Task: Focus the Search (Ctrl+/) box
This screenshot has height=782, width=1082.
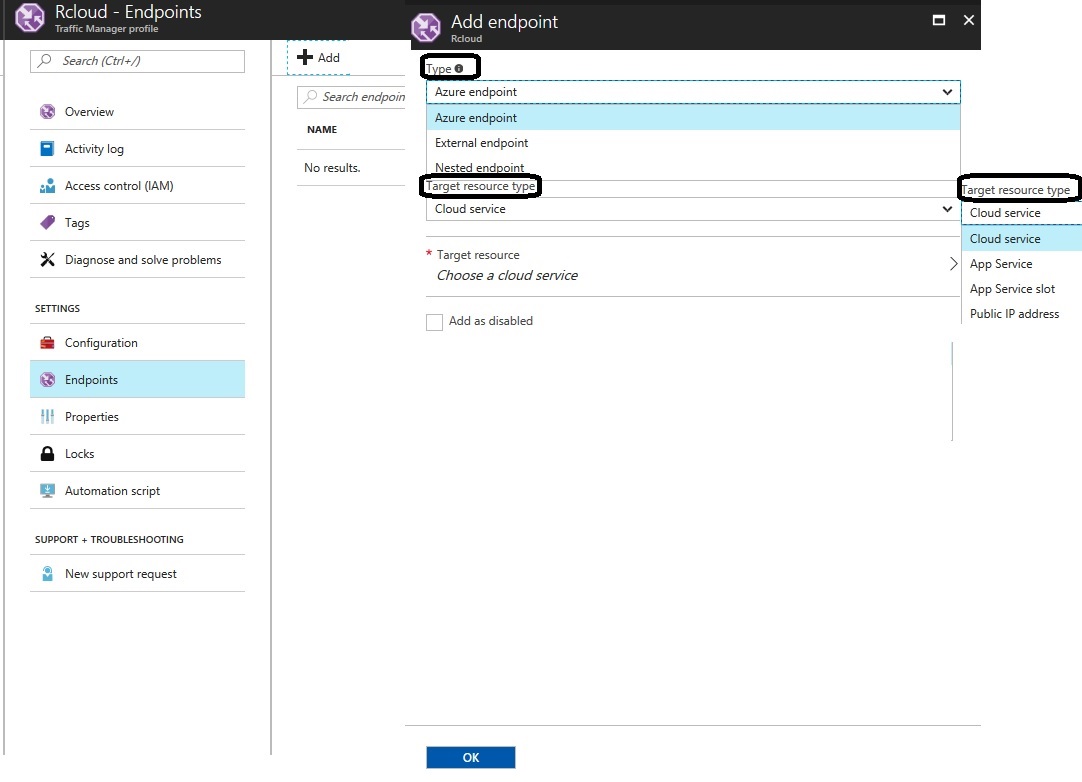Action: tap(138, 61)
